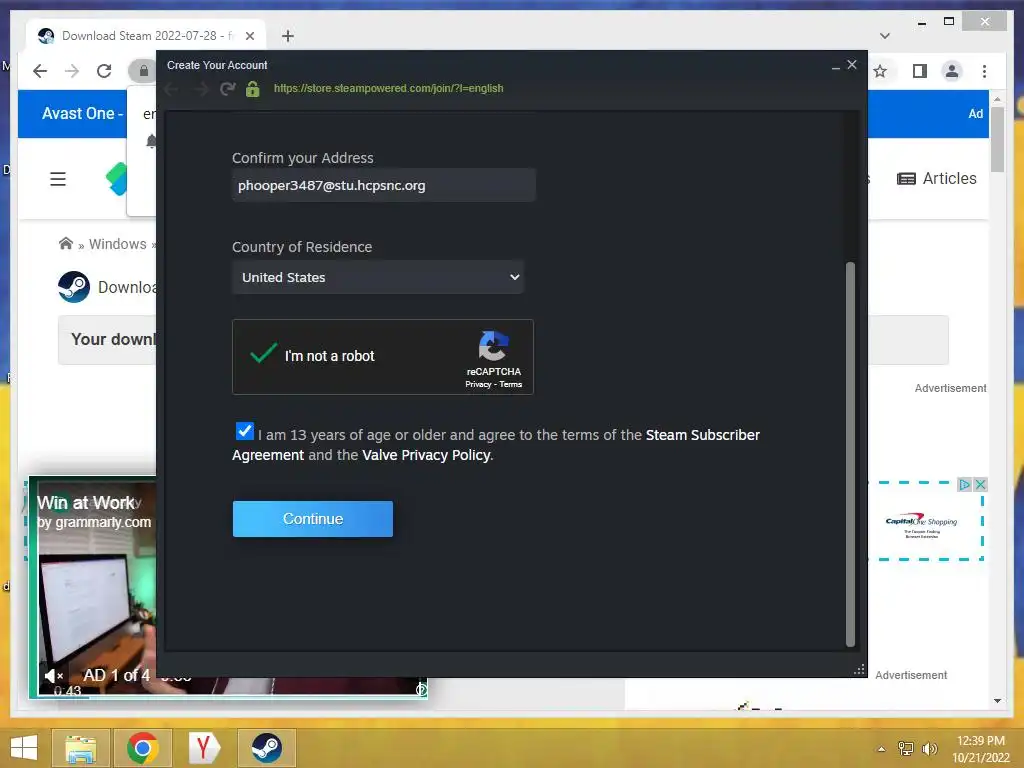Open the Valve Privacy Policy link
The image size is (1024, 768).
pos(426,455)
